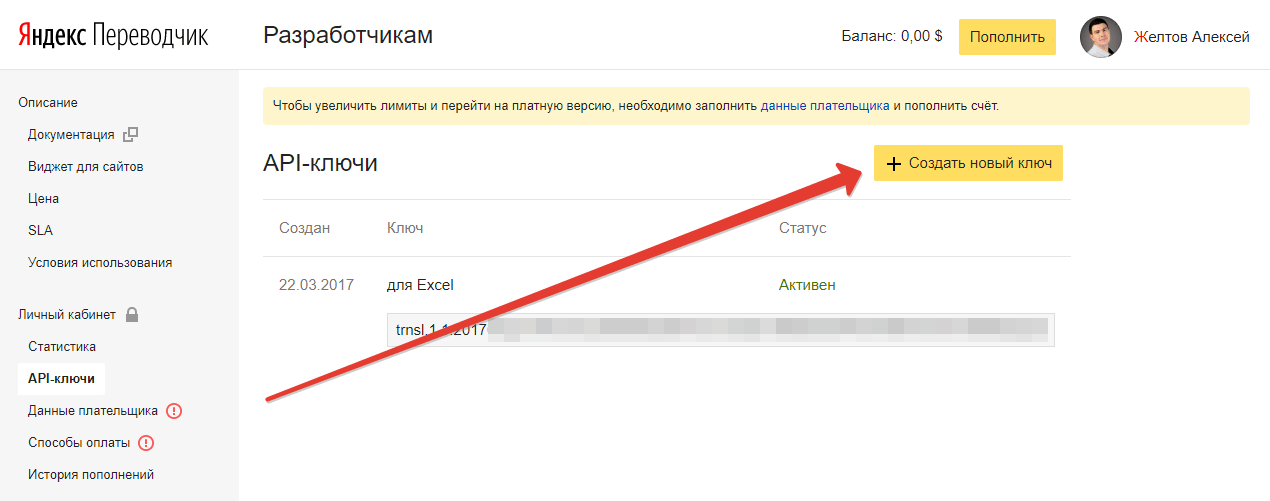Open Виджет для сайтов page
This screenshot has width=1270, height=501.
85,167
